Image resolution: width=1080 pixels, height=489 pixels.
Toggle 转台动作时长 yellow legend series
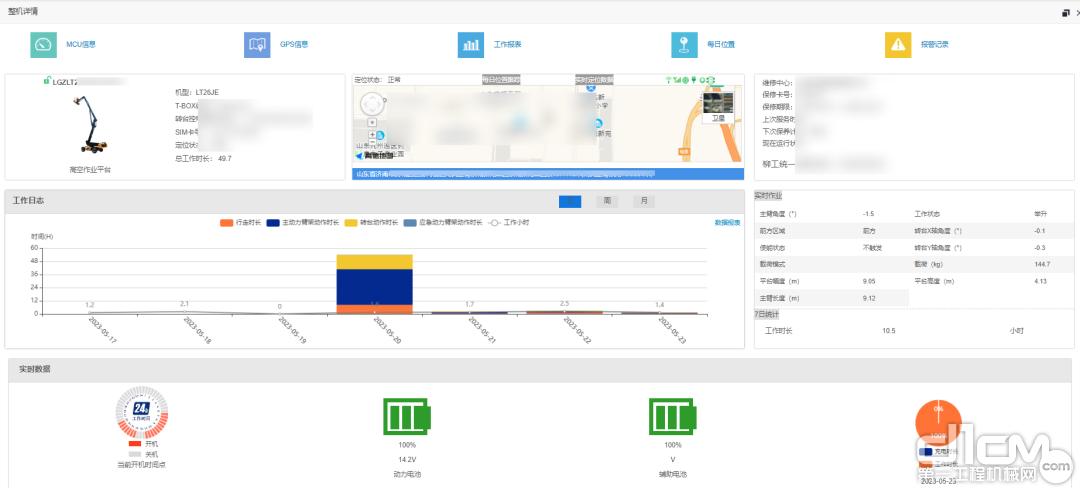(x=371, y=222)
